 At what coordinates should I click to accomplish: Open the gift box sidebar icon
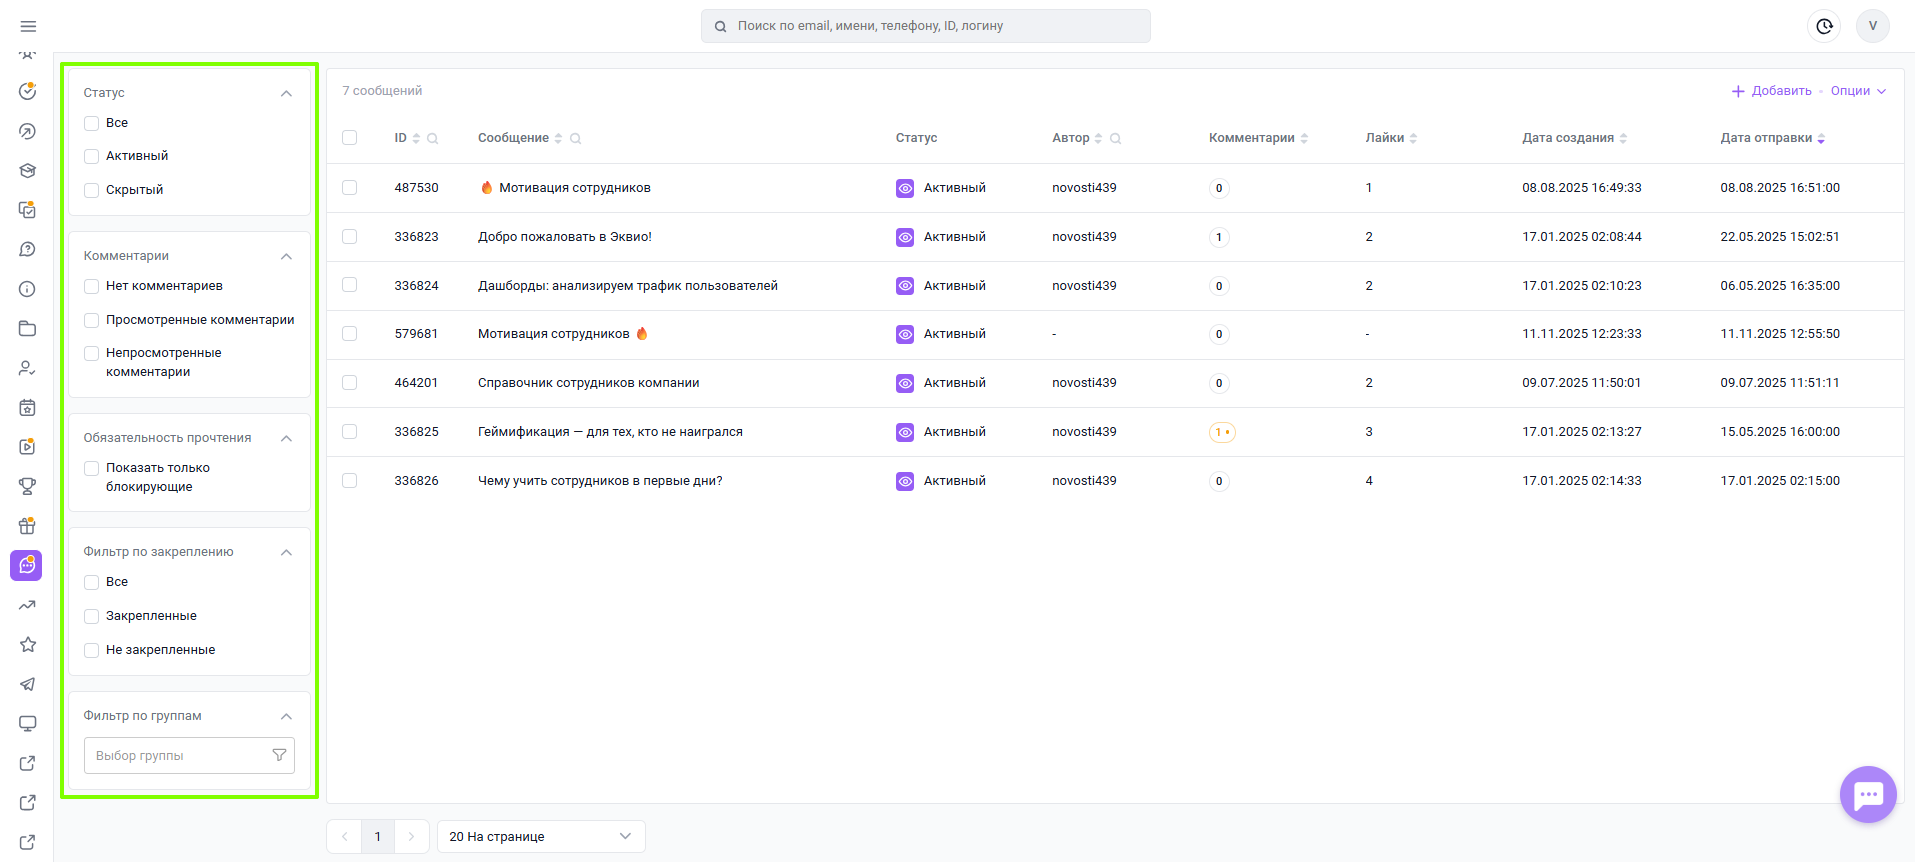(28, 526)
